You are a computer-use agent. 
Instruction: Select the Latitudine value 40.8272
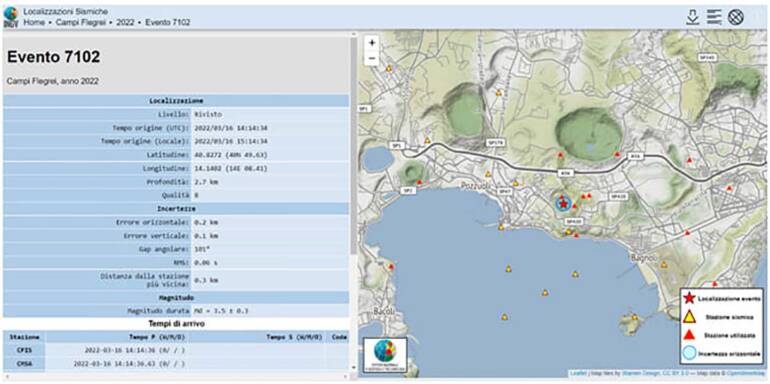point(230,155)
